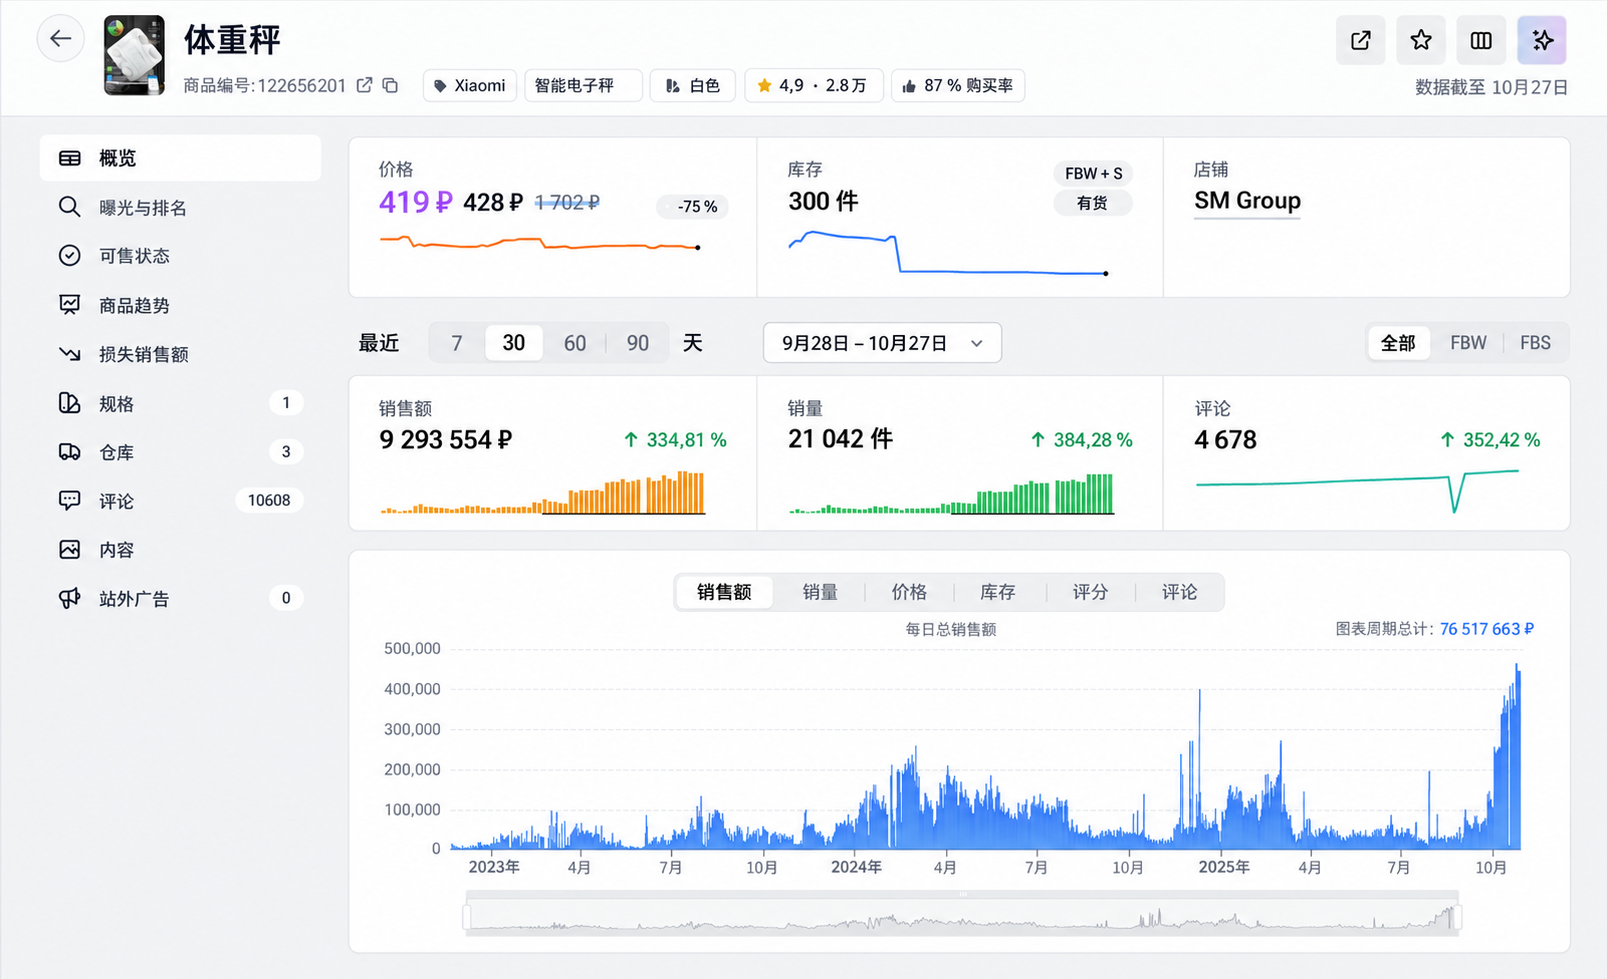The height and width of the screenshot is (979, 1607).
Task: Click the 76 517 663 ₽ chart total
Action: (x=1487, y=629)
